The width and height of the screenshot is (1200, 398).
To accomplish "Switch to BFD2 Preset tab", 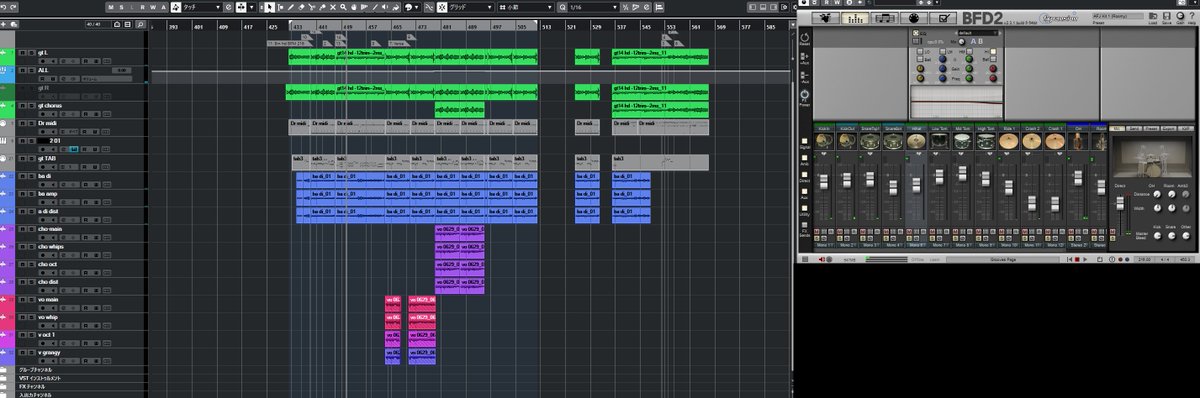I will click(x=1151, y=128).
